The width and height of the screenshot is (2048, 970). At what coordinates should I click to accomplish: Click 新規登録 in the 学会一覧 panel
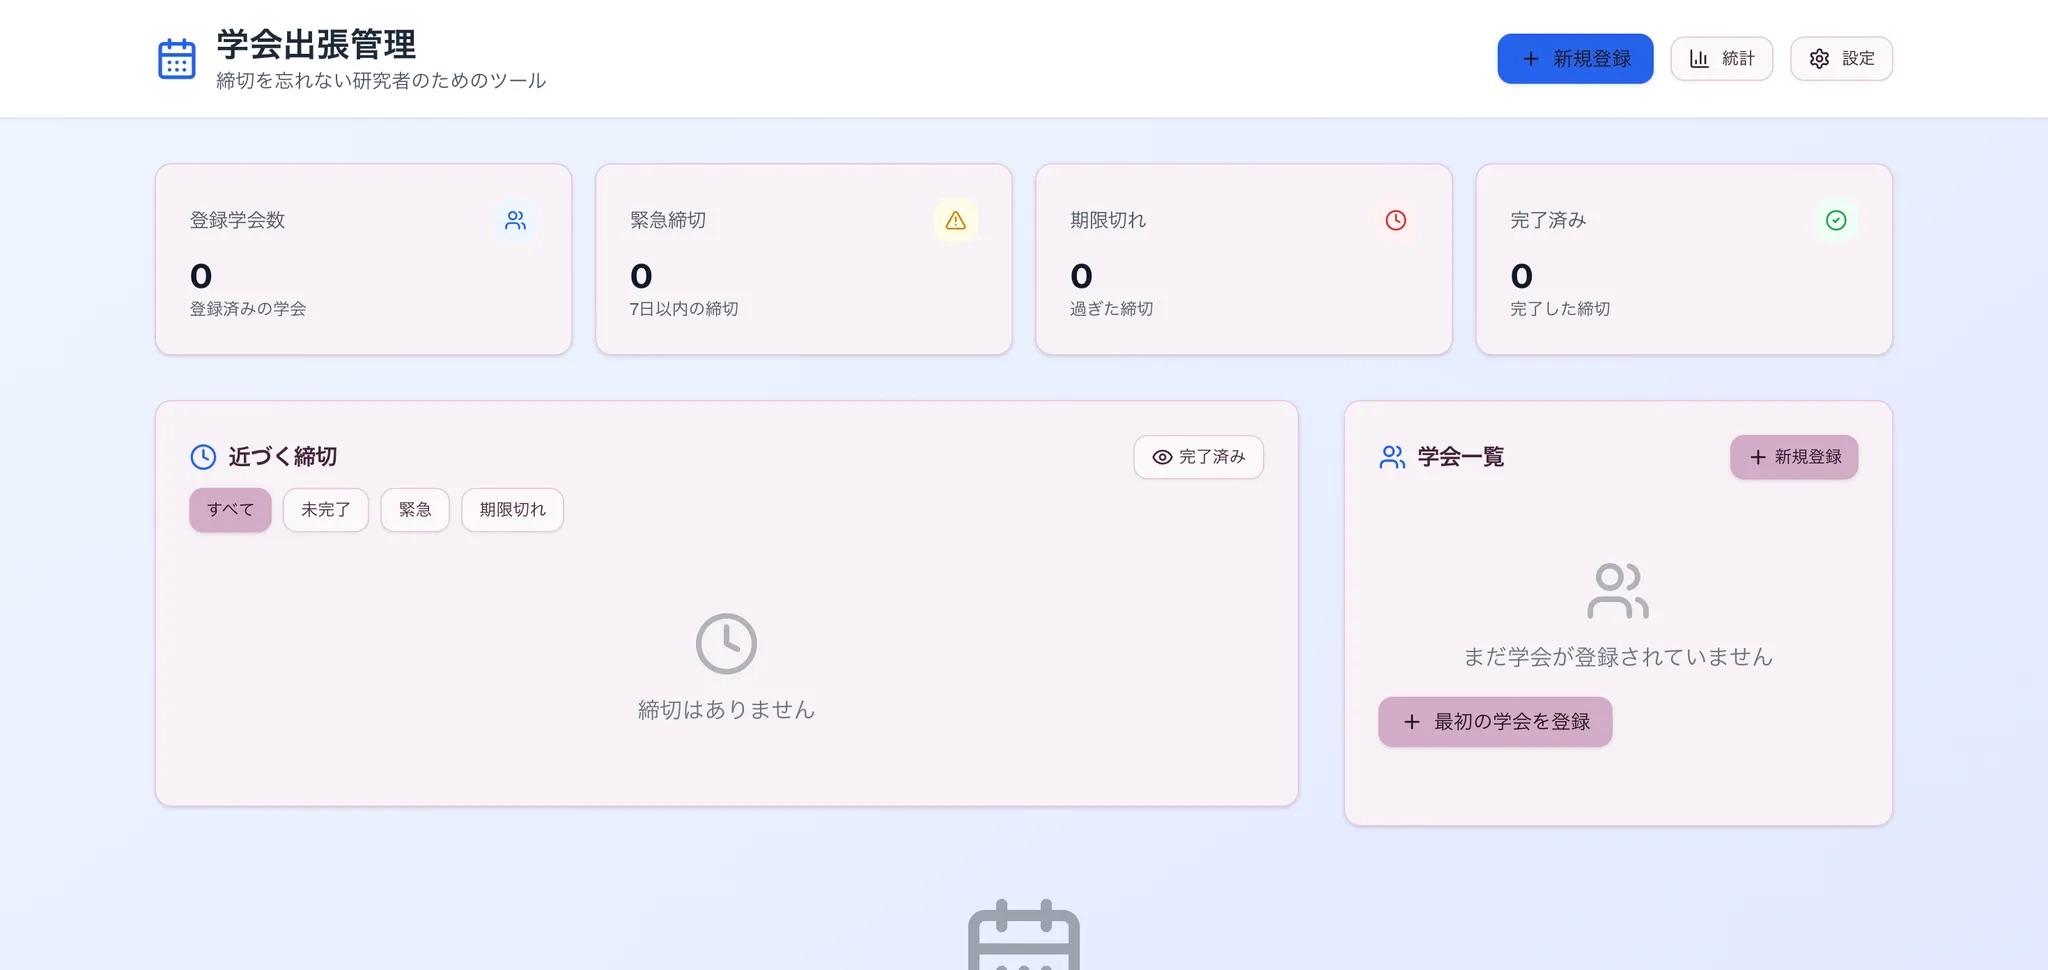1794,457
